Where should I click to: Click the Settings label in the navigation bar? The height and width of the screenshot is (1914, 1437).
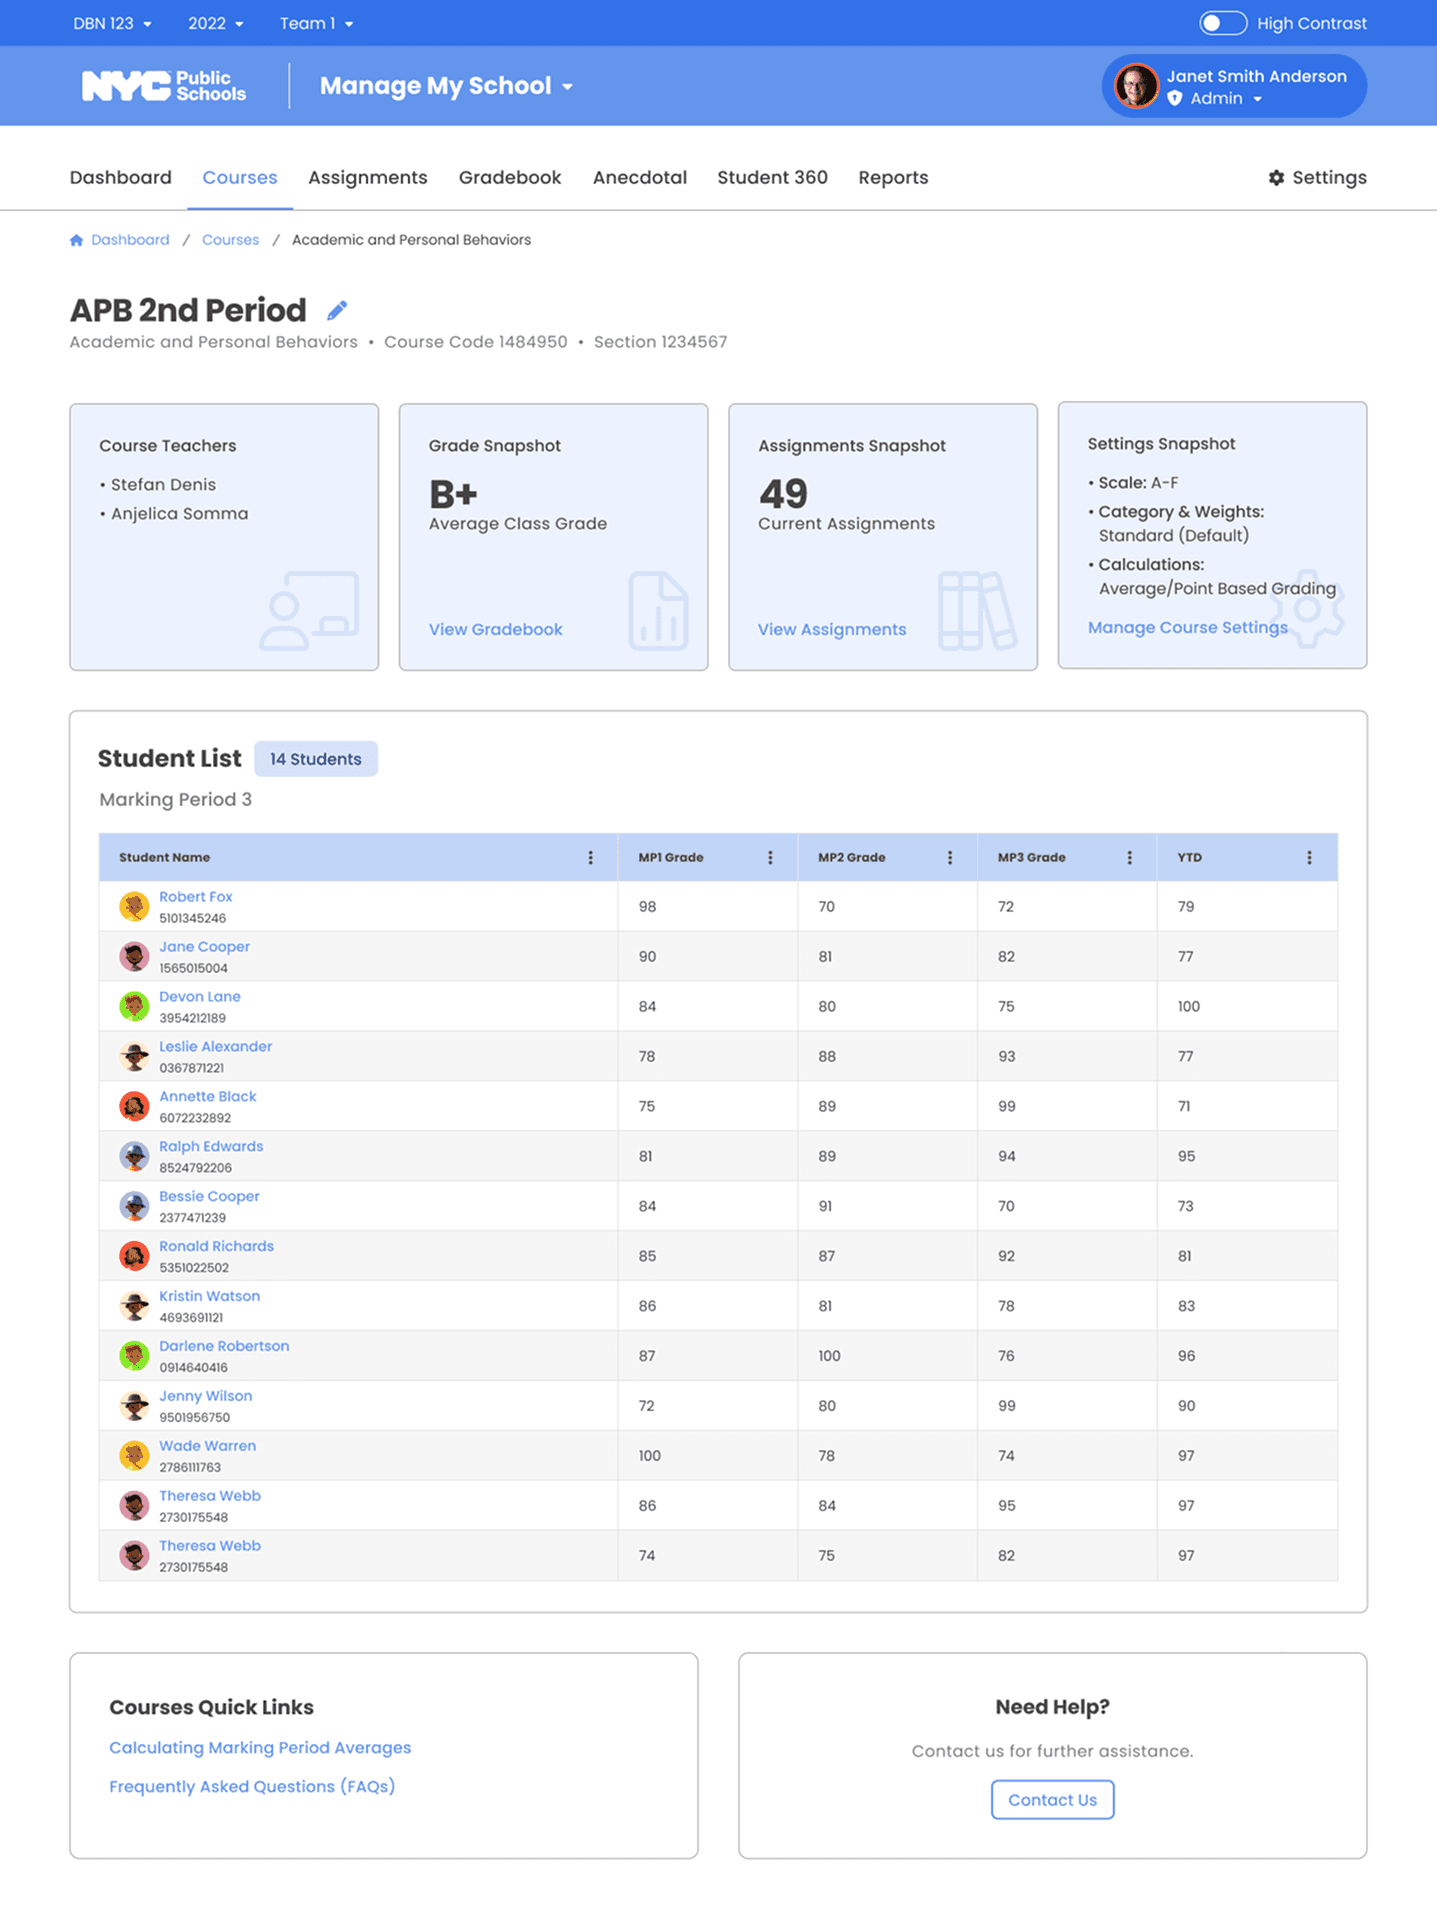[x=1329, y=177]
